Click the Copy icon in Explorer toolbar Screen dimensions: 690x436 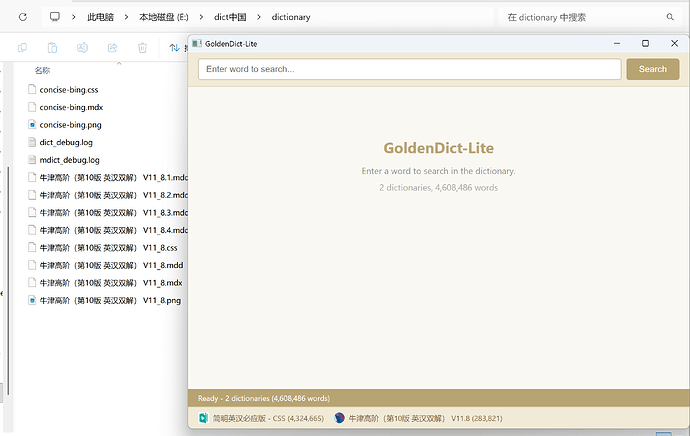[22, 48]
